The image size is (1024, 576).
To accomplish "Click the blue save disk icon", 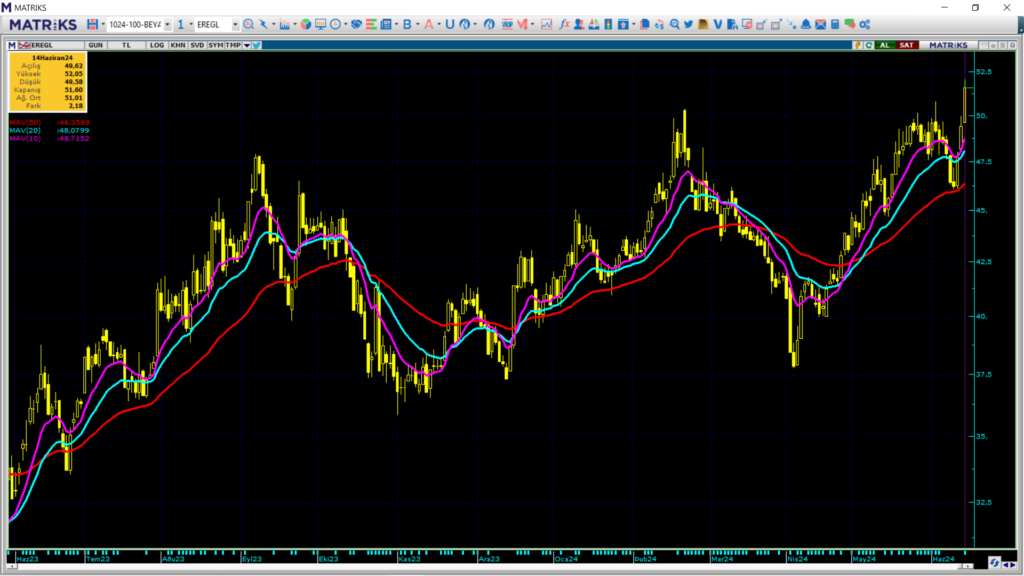I will 93,24.
